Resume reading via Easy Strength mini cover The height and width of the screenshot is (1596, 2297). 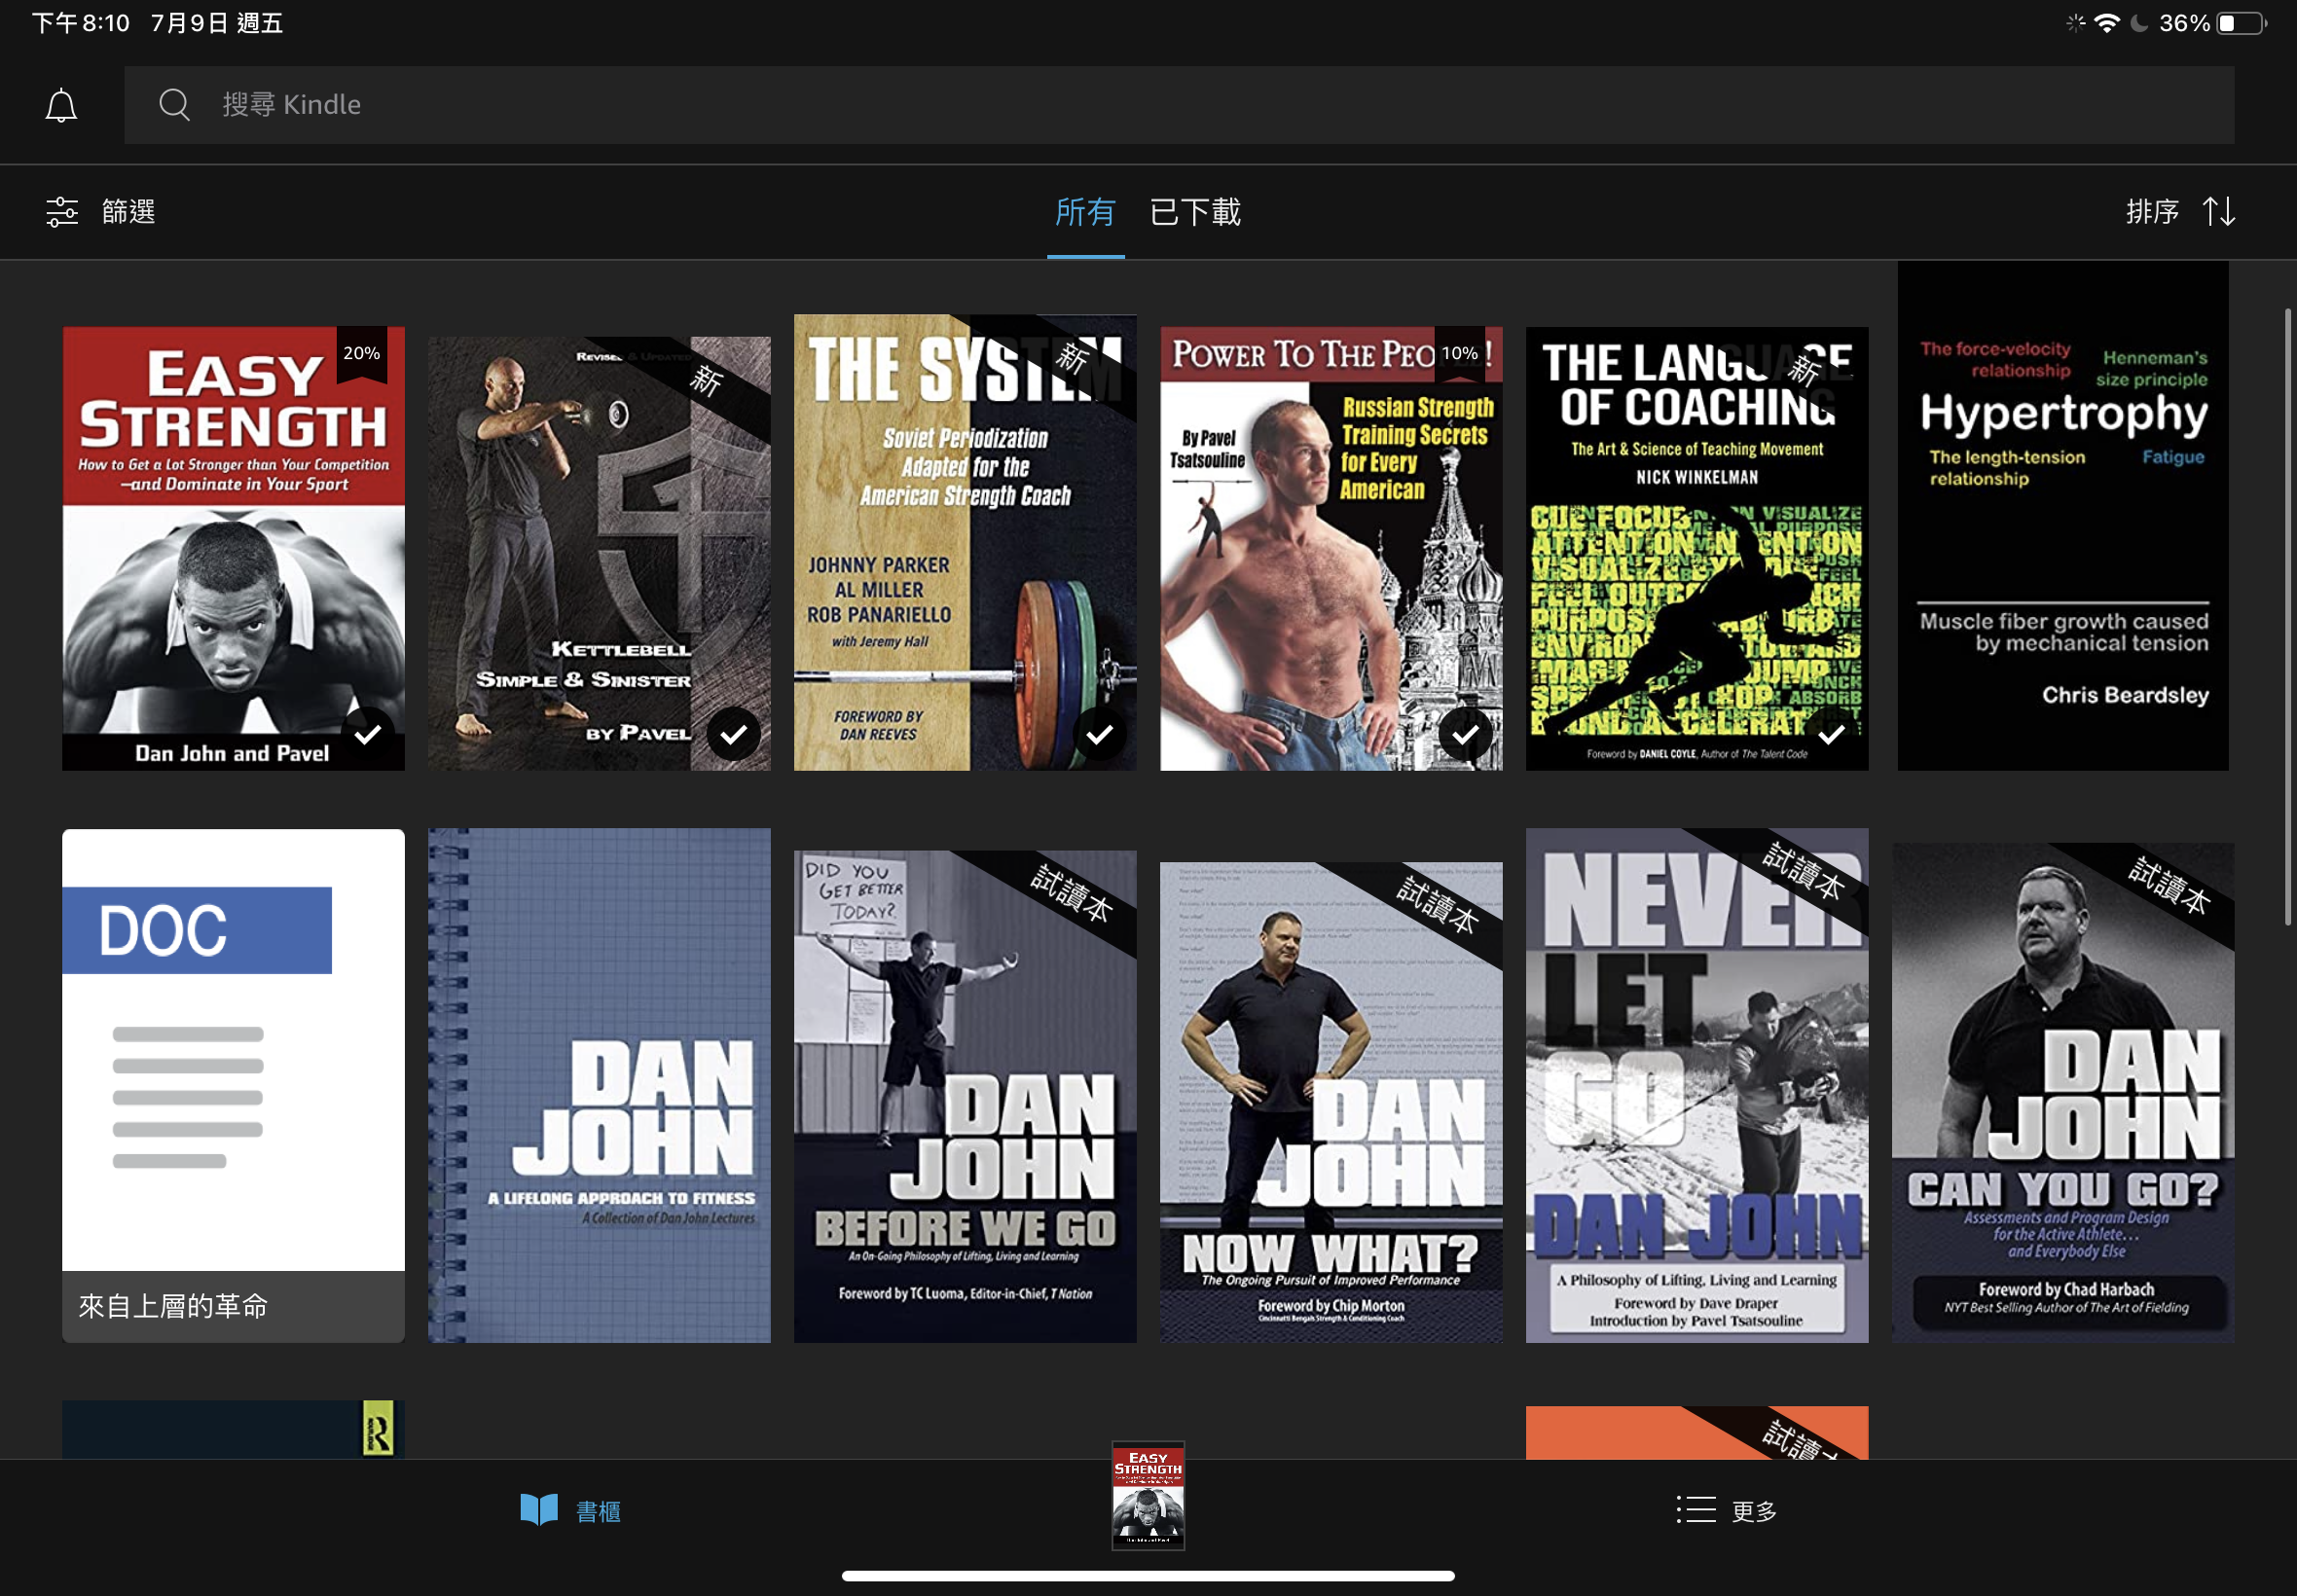pos(1148,1496)
